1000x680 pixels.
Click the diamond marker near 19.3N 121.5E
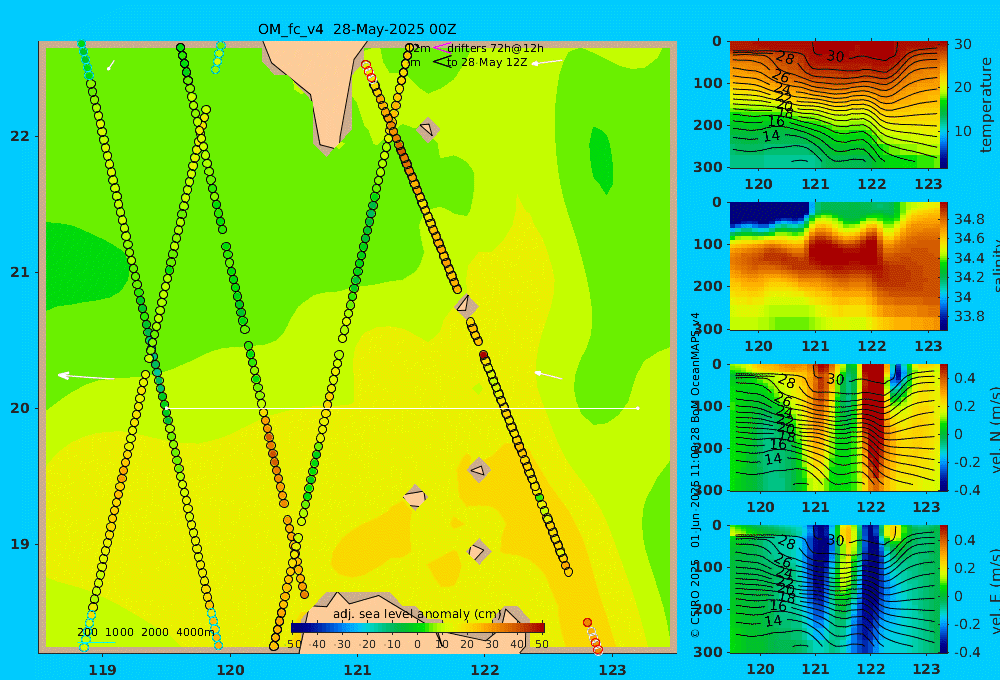pyautogui.click(x=415, y=498)
